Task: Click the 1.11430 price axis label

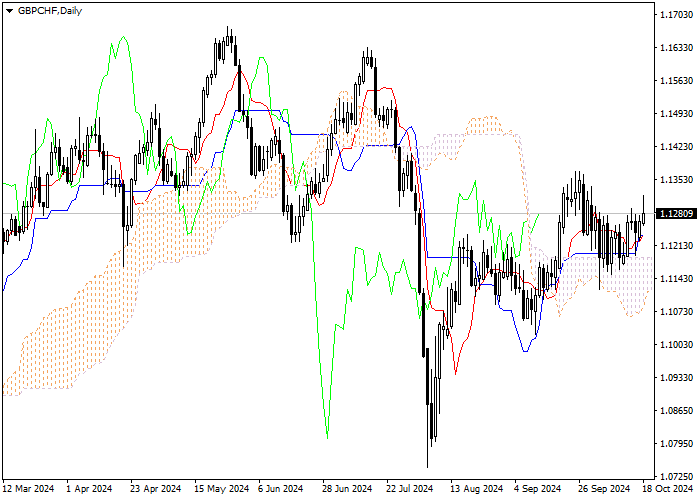Action: point(676,279)
